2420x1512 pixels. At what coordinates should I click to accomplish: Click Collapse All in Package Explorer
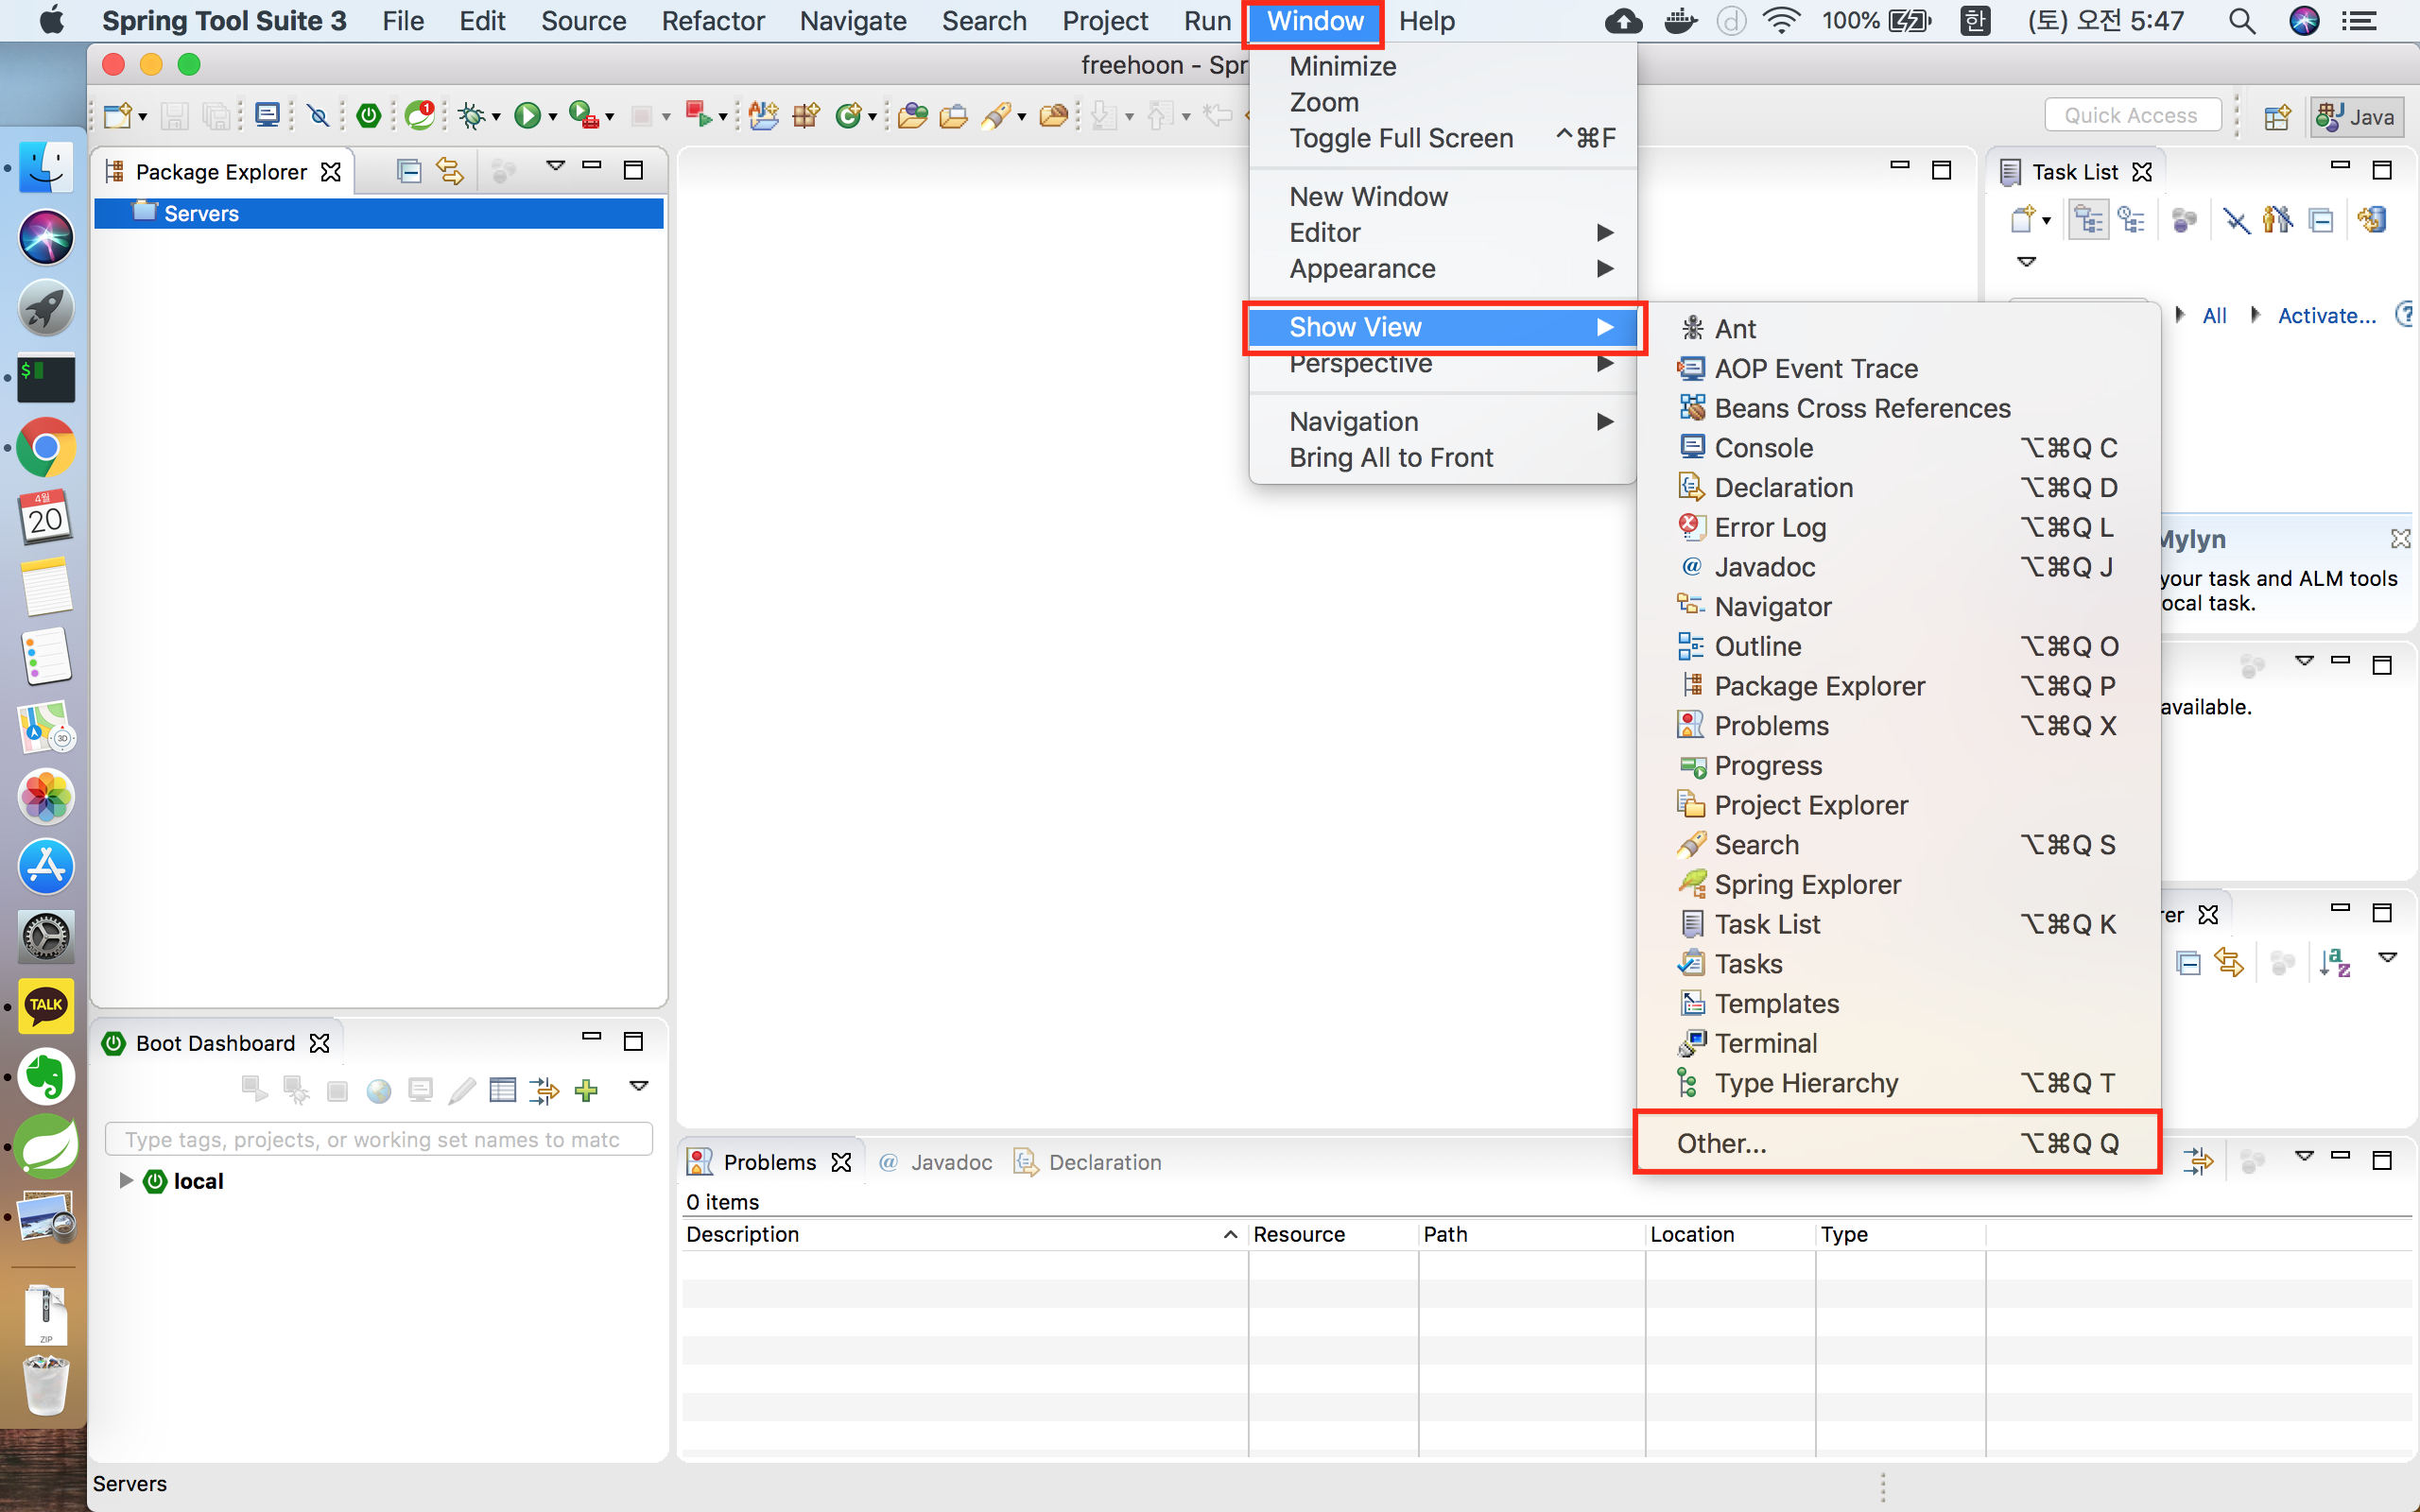tap(408, 171)
